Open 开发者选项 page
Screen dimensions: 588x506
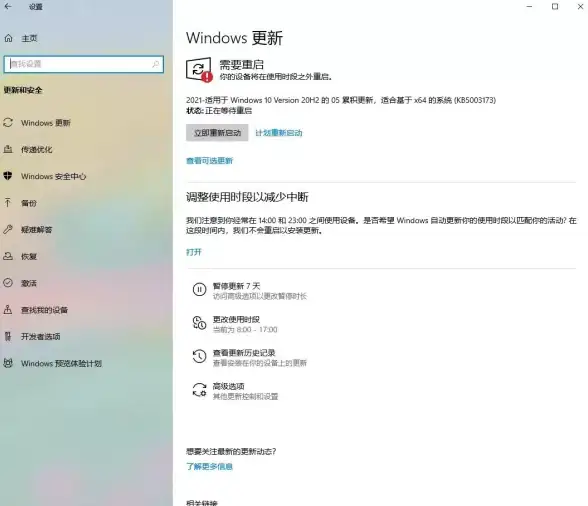tap(40, 337)
